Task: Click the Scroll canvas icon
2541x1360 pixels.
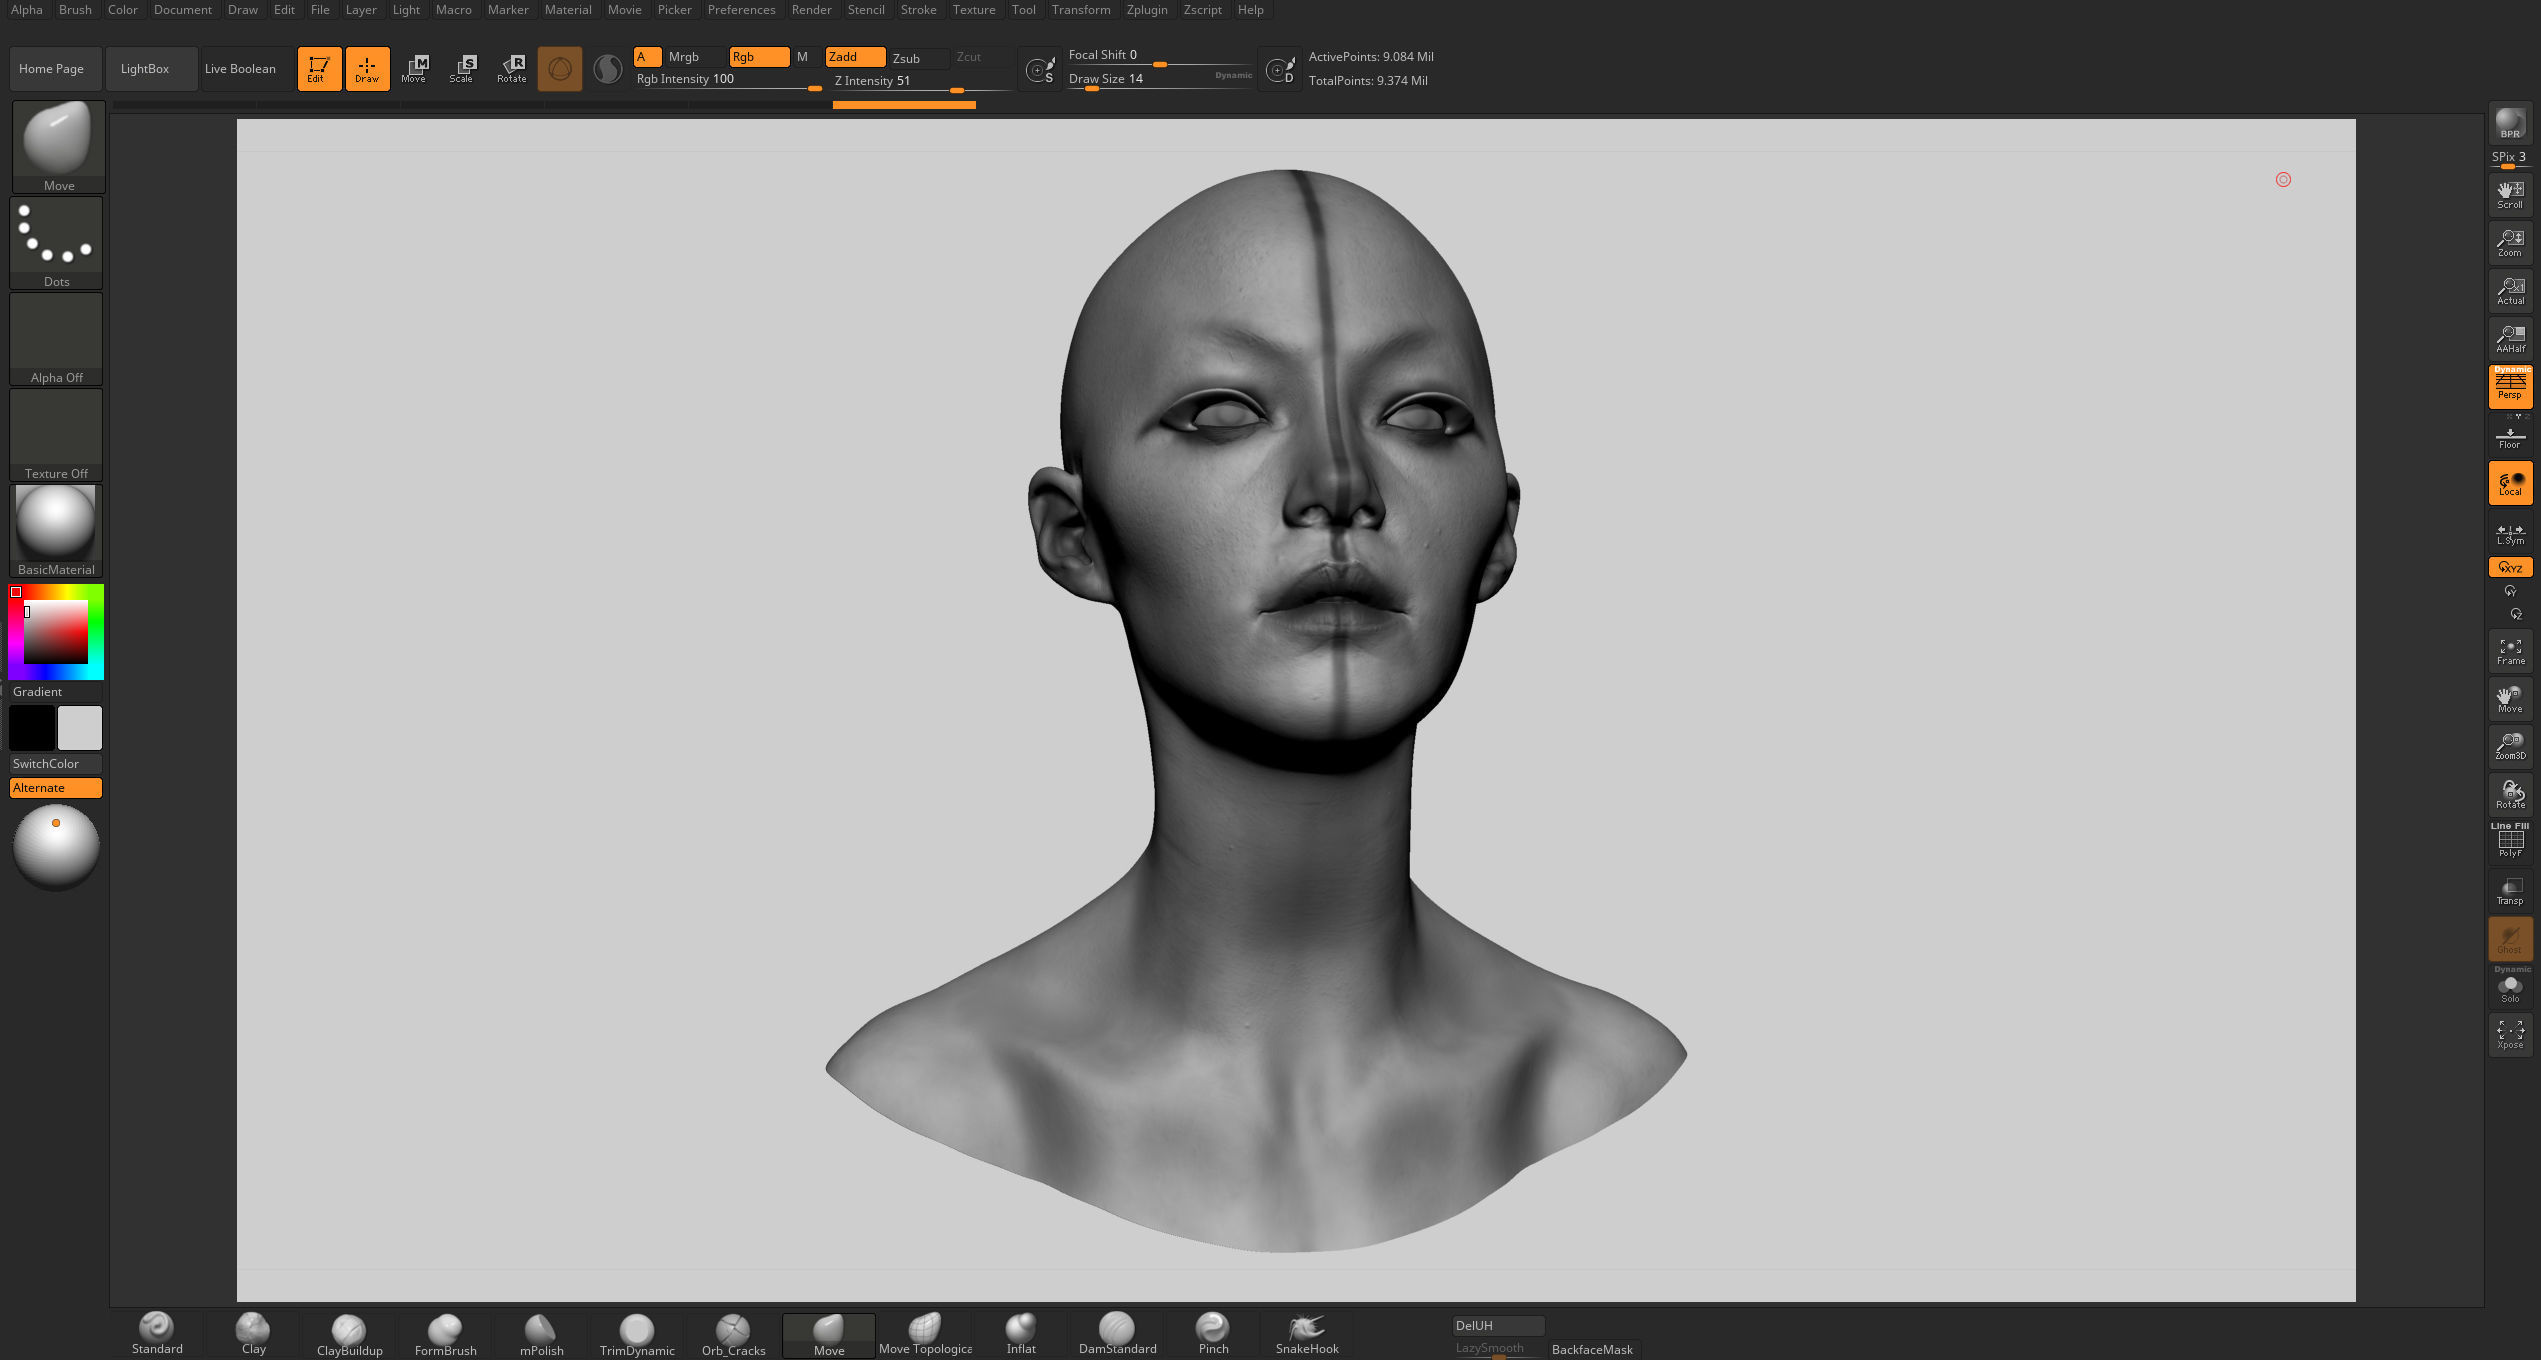Action: pos(2510,194)
